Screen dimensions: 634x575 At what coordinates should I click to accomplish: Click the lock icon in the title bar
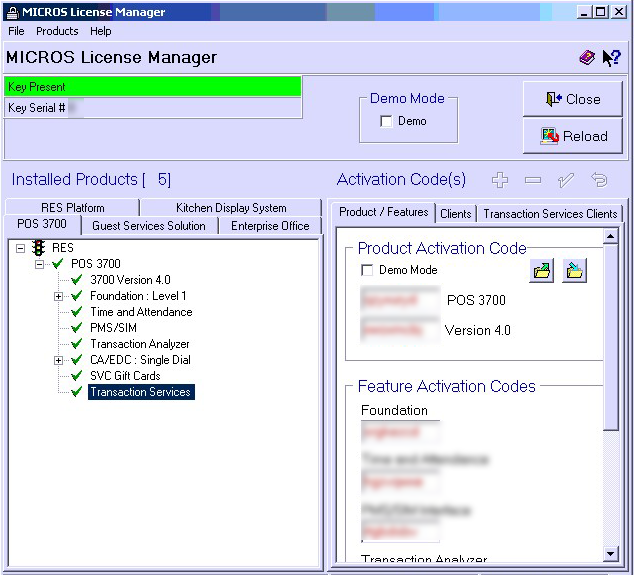coord(13,12)
